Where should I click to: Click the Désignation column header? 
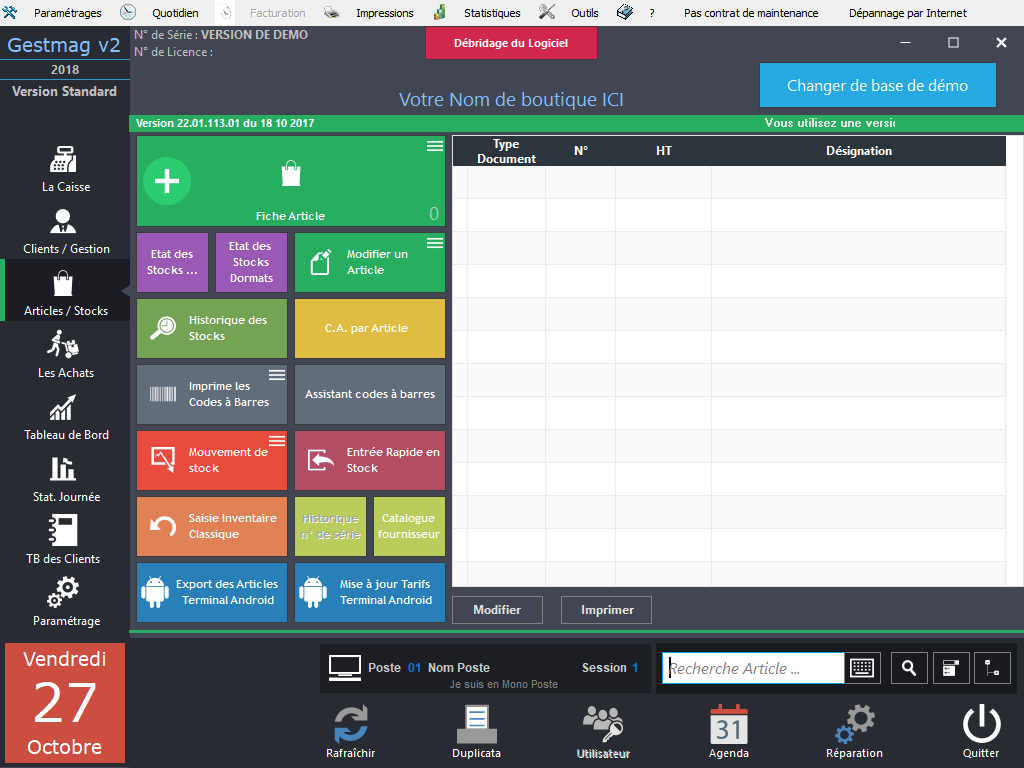(x=858, y=151)
